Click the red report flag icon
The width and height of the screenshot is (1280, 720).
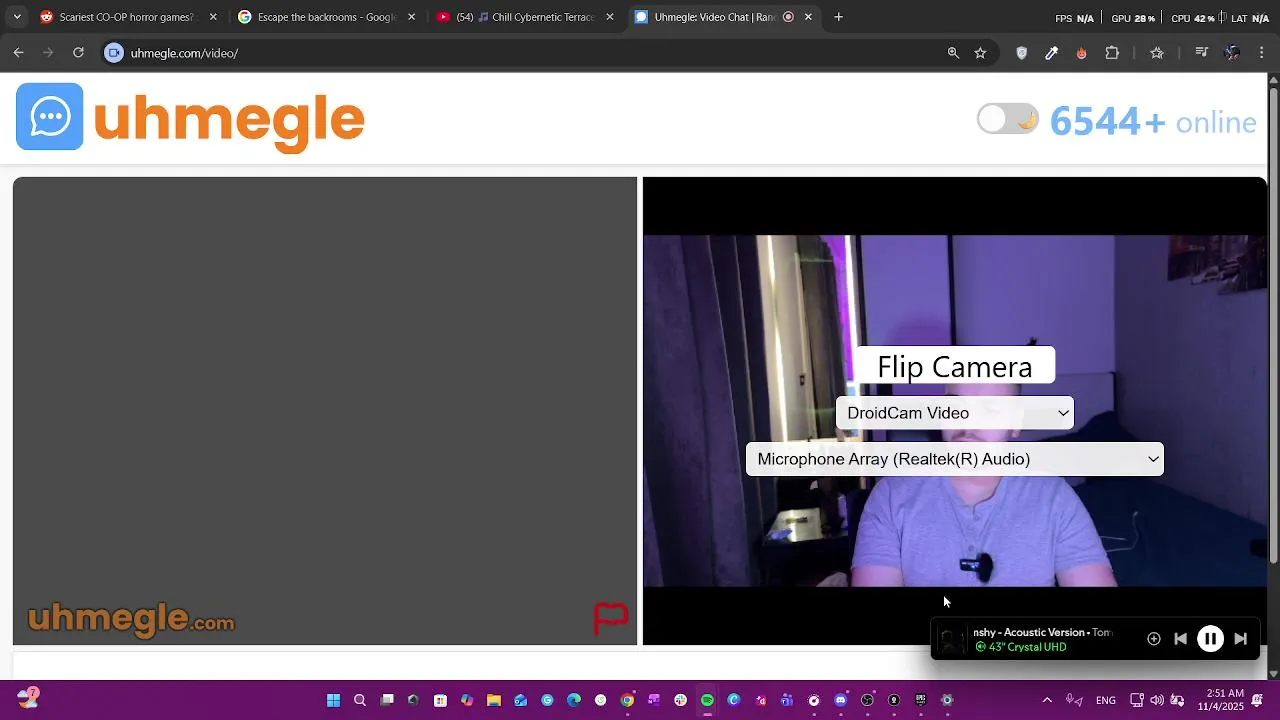pyautogui.click(x=611, y=618)
